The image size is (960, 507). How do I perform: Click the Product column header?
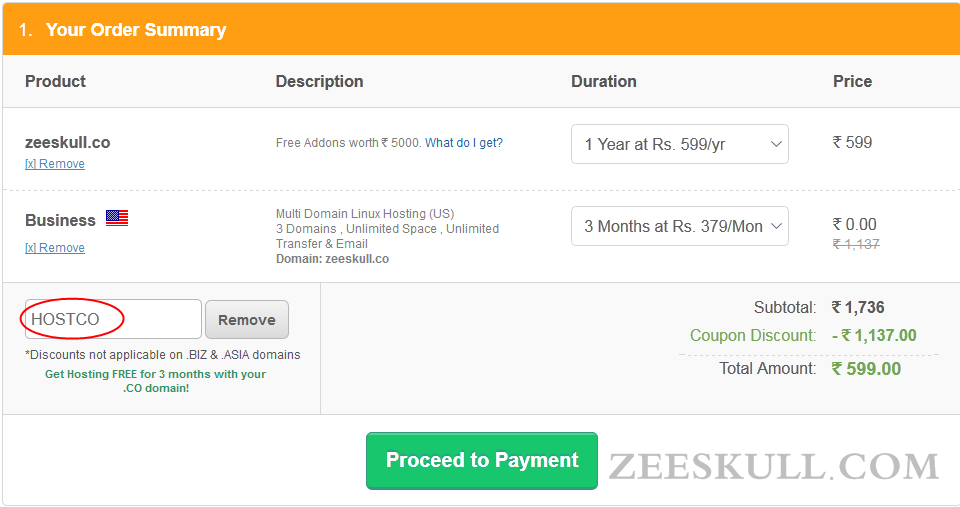pos(55,81)
